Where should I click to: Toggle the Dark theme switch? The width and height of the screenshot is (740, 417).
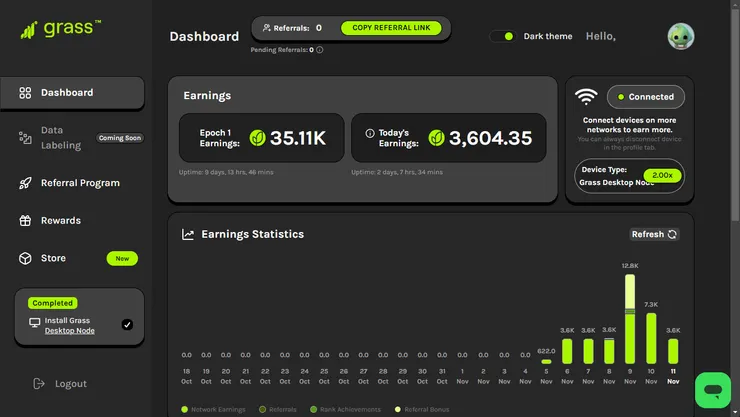[x=503, y=36]
